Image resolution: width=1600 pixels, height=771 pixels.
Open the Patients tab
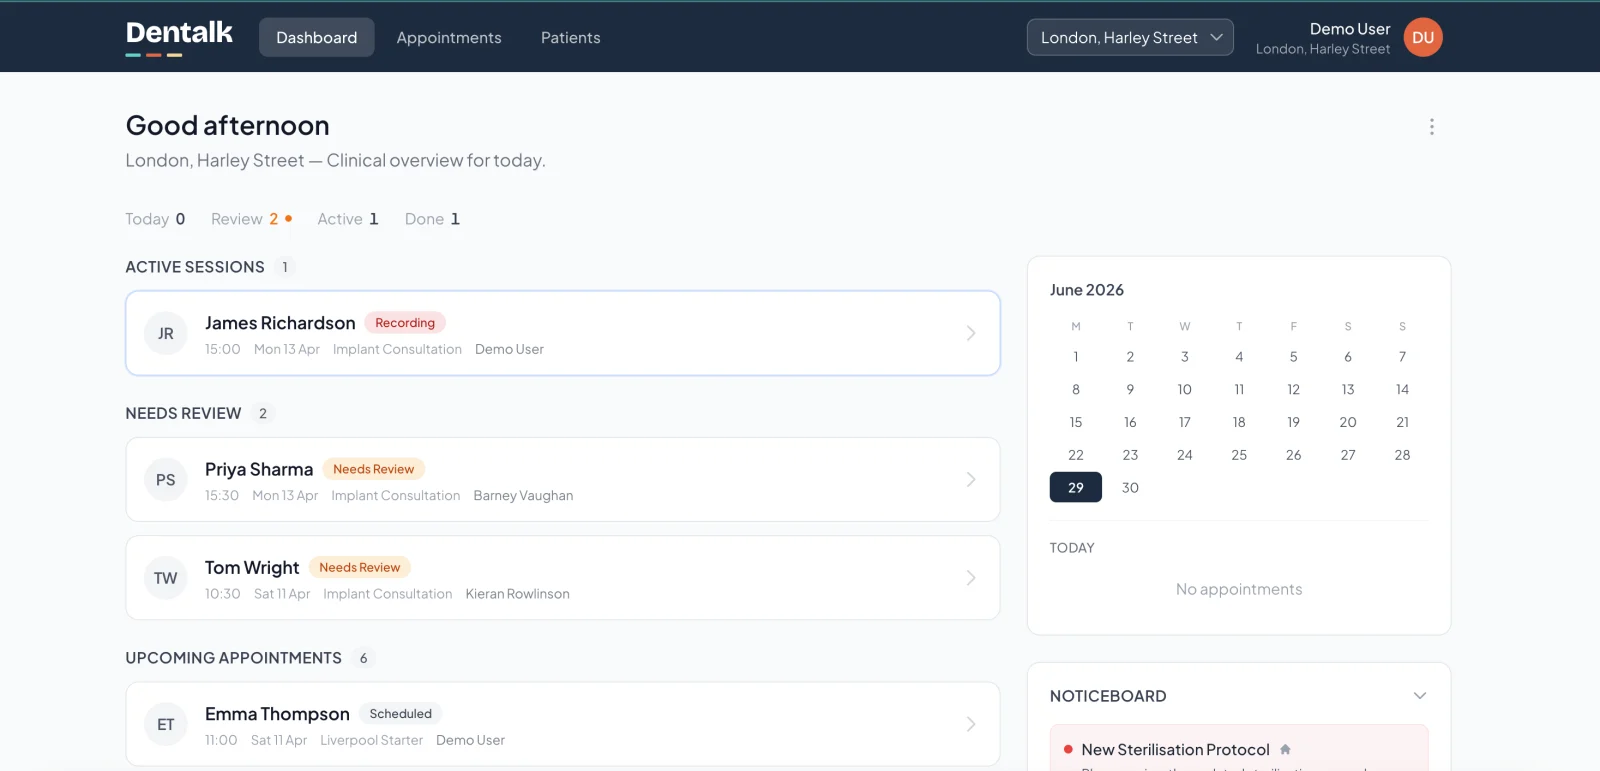(x=571, y=37)
